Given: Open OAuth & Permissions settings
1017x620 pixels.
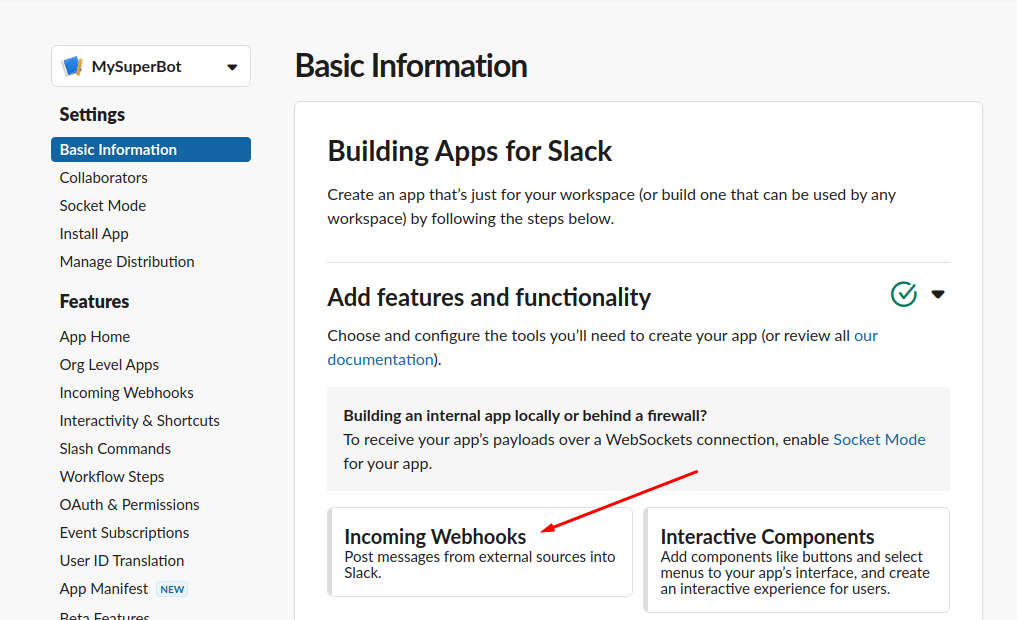Looking at the screenshot, I should tap(130, 505).
